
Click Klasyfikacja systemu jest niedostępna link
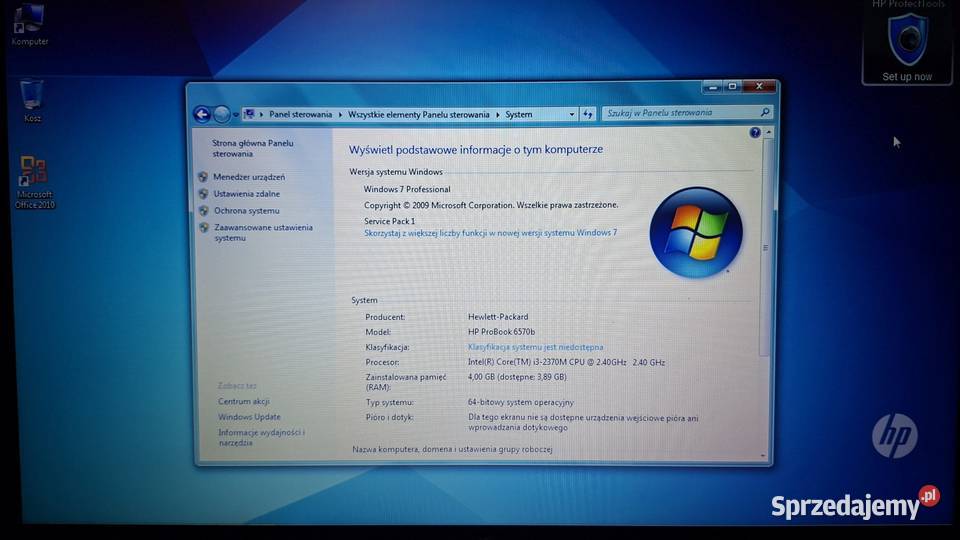(536, 347)
